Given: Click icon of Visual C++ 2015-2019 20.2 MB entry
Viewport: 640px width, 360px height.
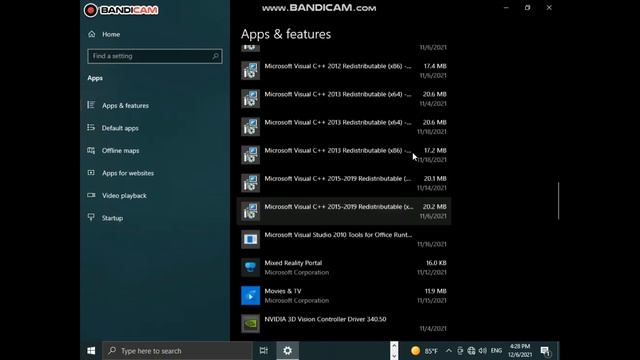Looking at the screenshot, I should 250,211.
